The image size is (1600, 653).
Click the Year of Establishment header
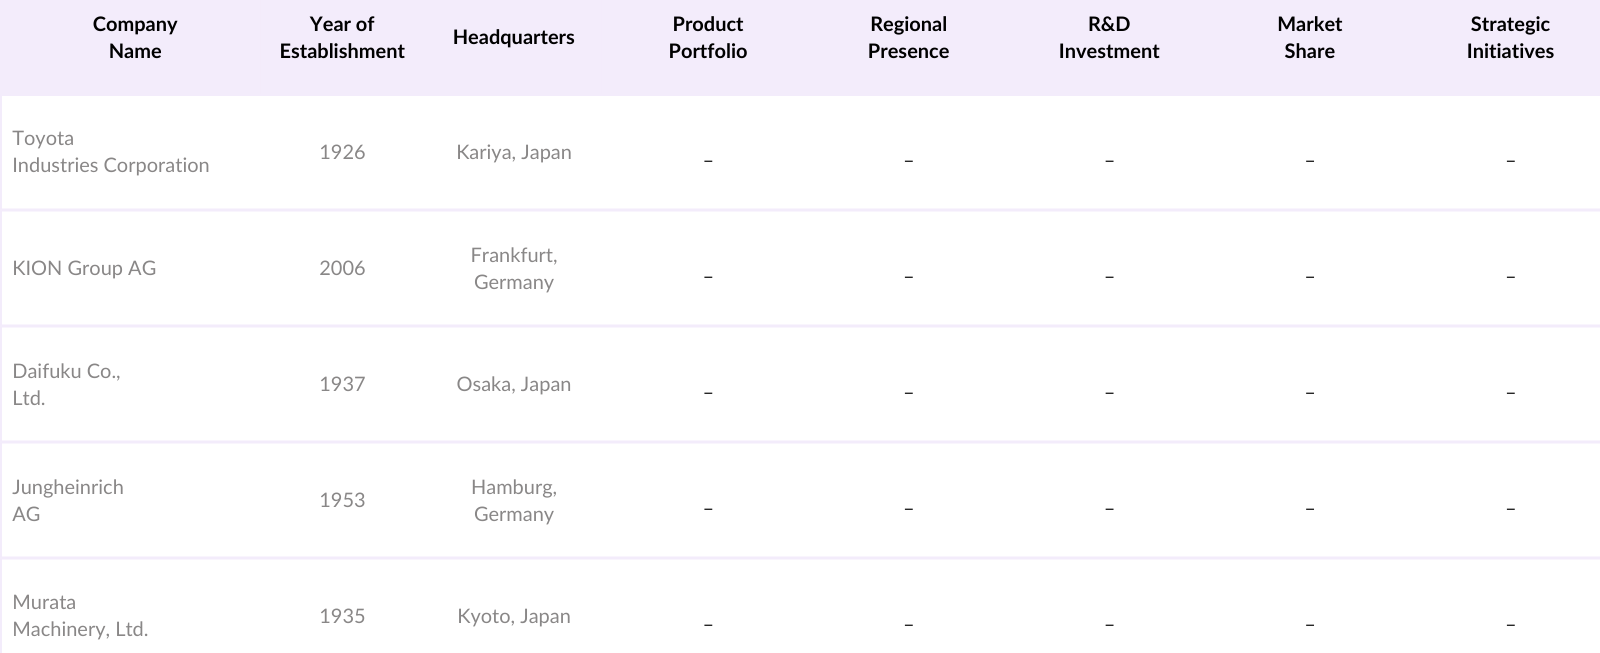click(342, 38)
